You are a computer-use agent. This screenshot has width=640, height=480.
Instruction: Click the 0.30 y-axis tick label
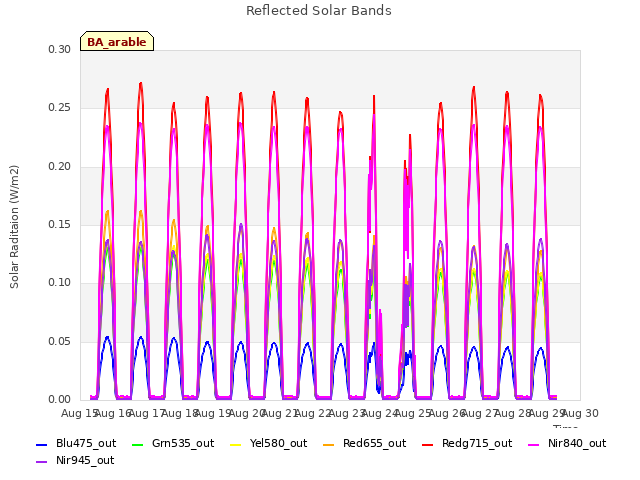60,49
